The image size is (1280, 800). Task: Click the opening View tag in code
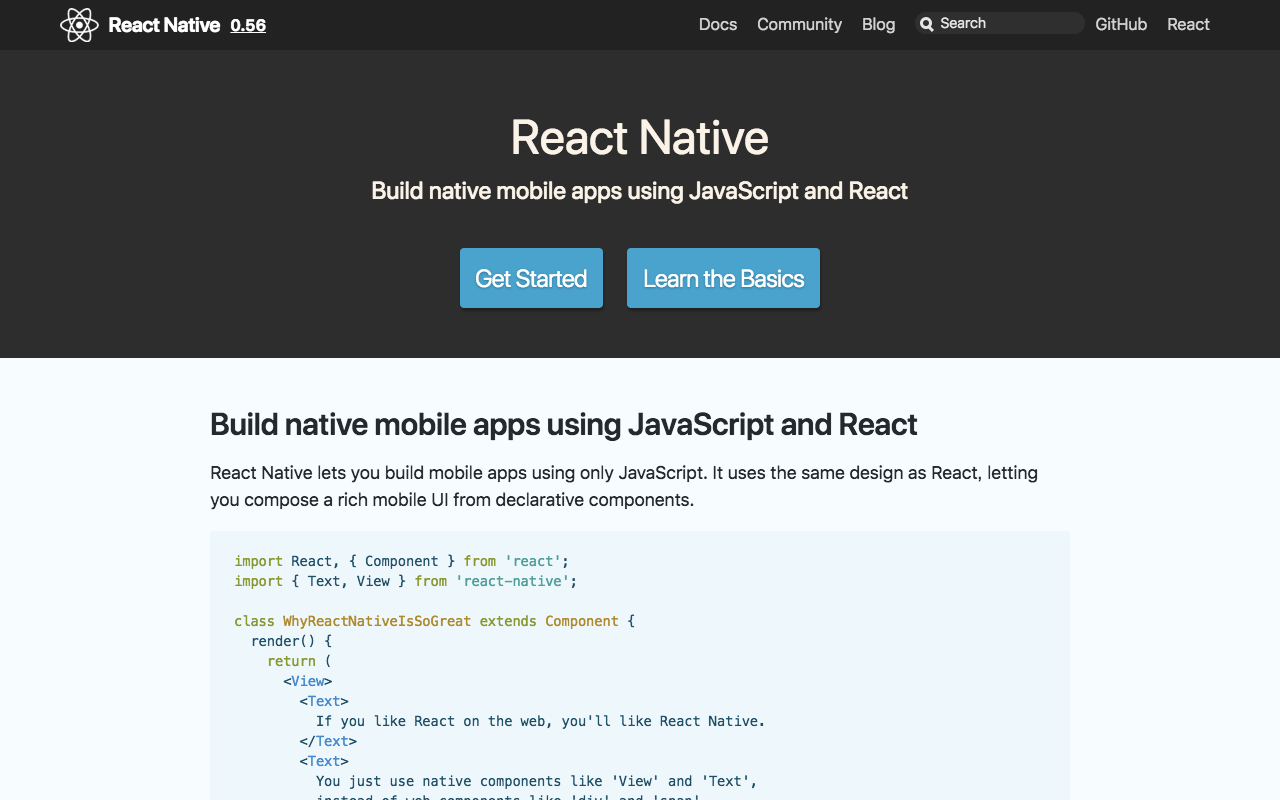point(307,681)
